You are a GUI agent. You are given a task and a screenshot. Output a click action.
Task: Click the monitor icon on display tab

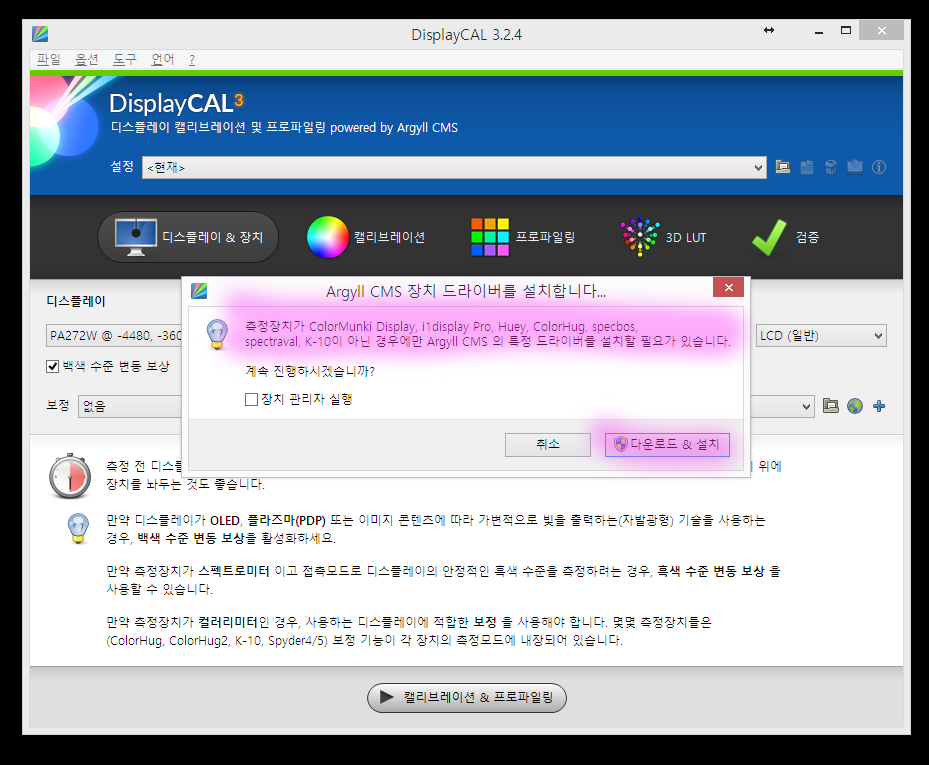point(136,237)
